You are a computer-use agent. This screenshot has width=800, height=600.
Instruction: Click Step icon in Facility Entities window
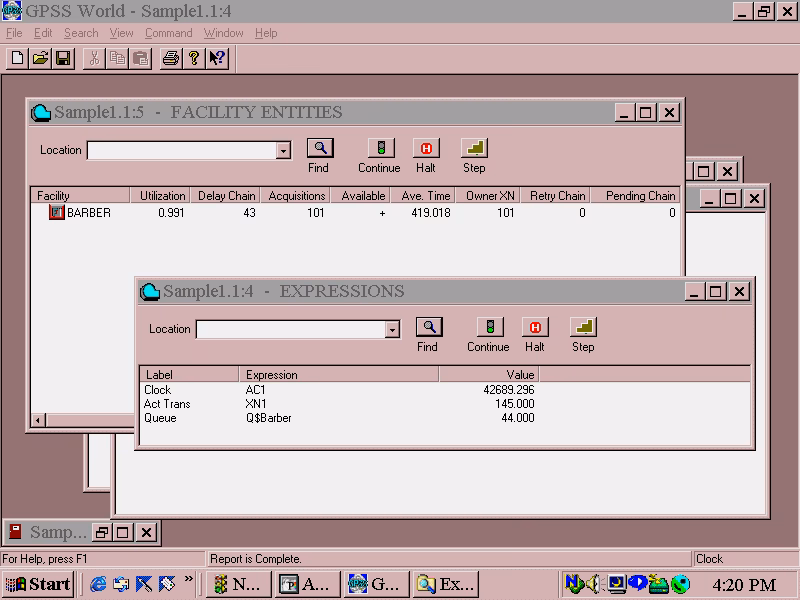pos(474,148)
